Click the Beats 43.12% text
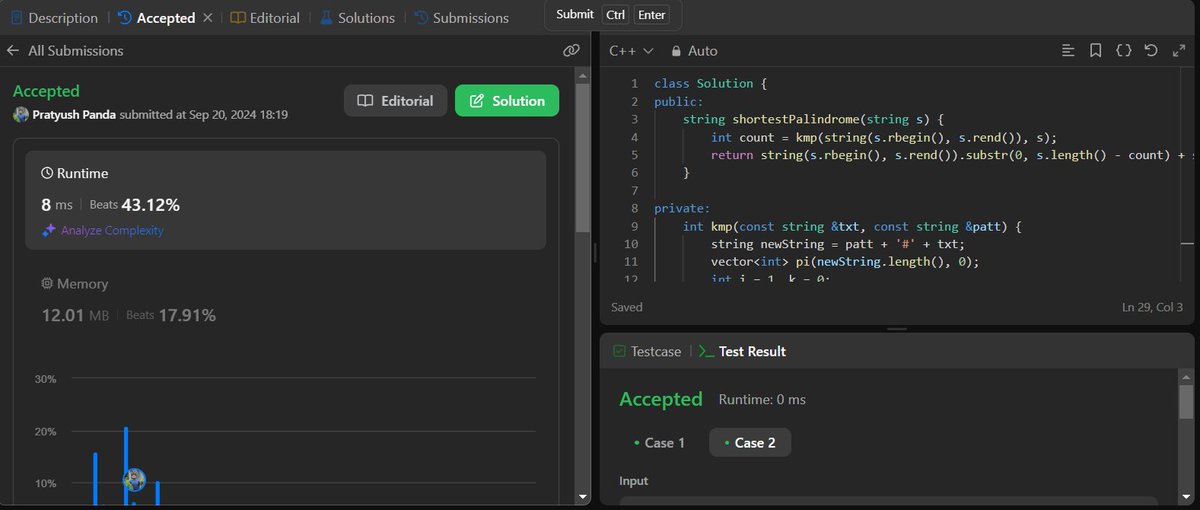The image size is (1200, 510). tap(135, 205)
